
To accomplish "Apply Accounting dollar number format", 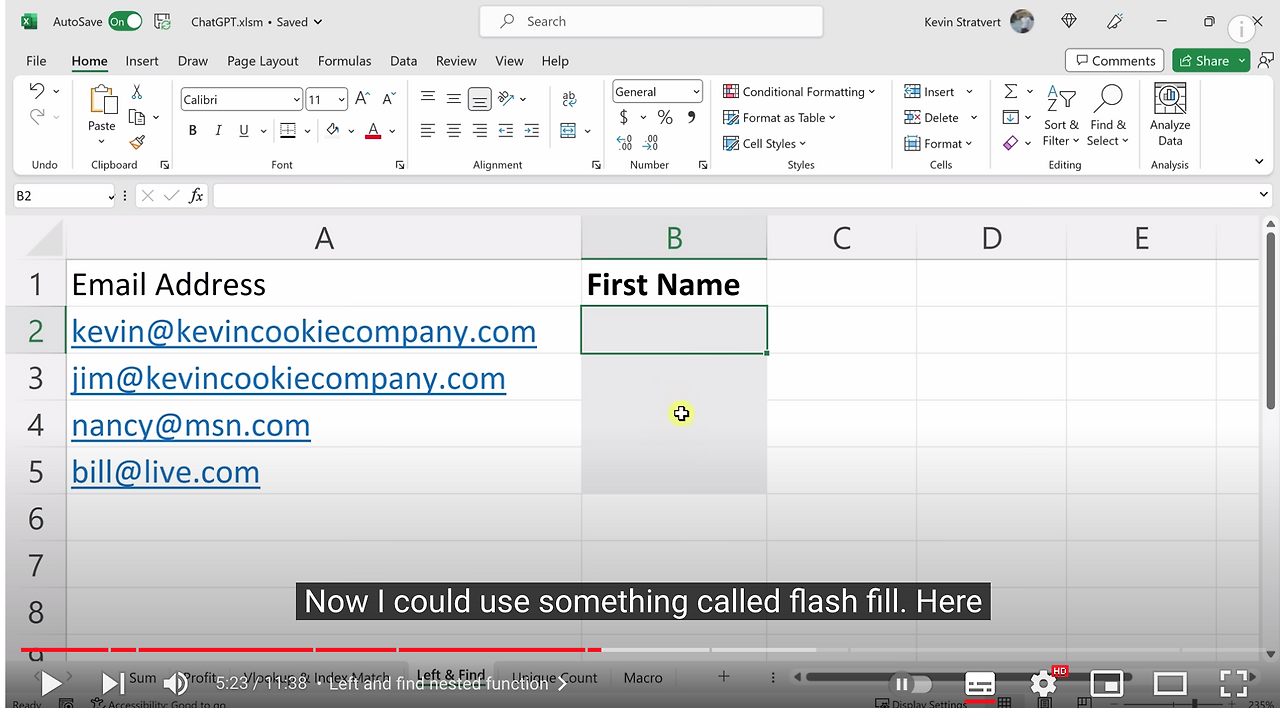I will coord(624,118).
